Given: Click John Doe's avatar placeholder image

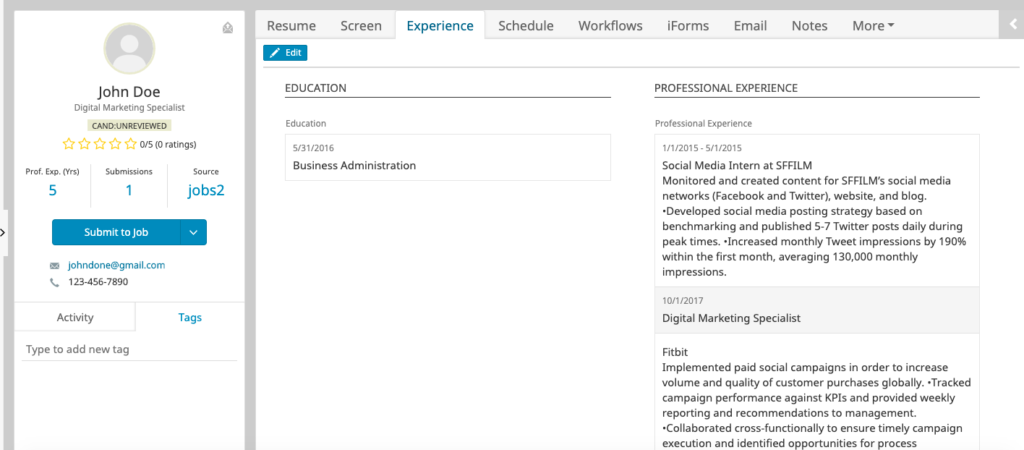Looking at the screenshot, I should [x=129, y=49].
